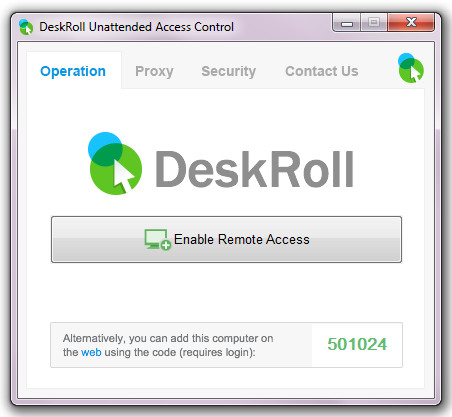Click the disabled maximize window button
452x417 pixels.
click(x=374, y=23)
